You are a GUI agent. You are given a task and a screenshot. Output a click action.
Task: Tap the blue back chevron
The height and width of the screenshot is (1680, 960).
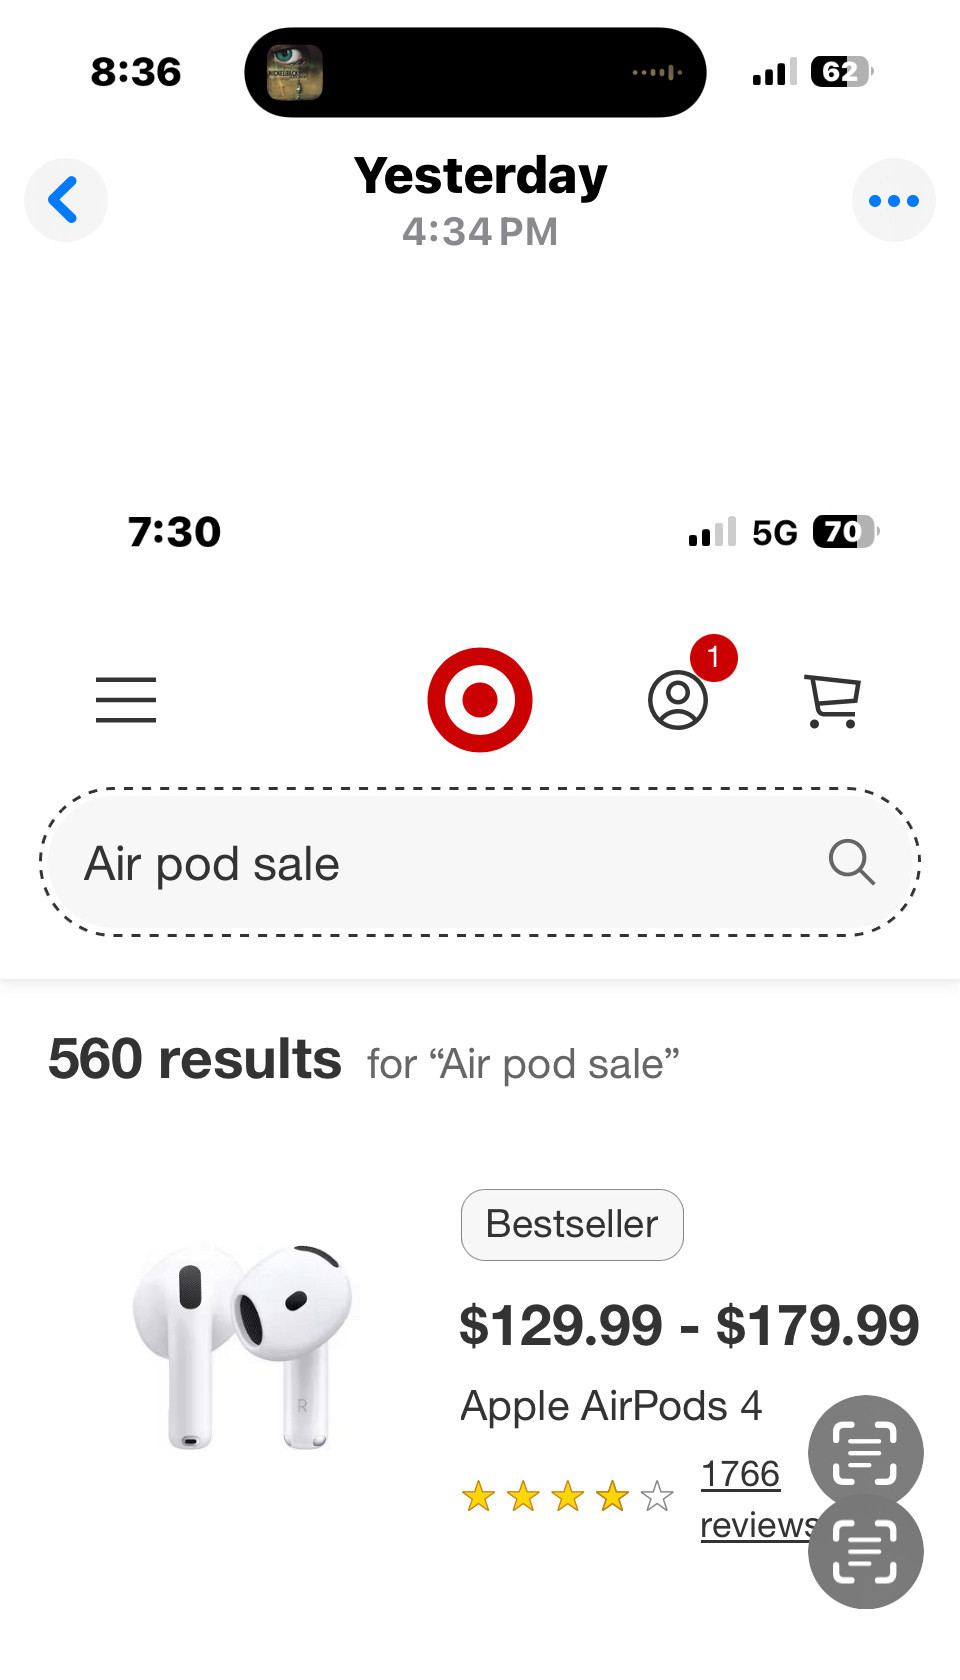65,200
